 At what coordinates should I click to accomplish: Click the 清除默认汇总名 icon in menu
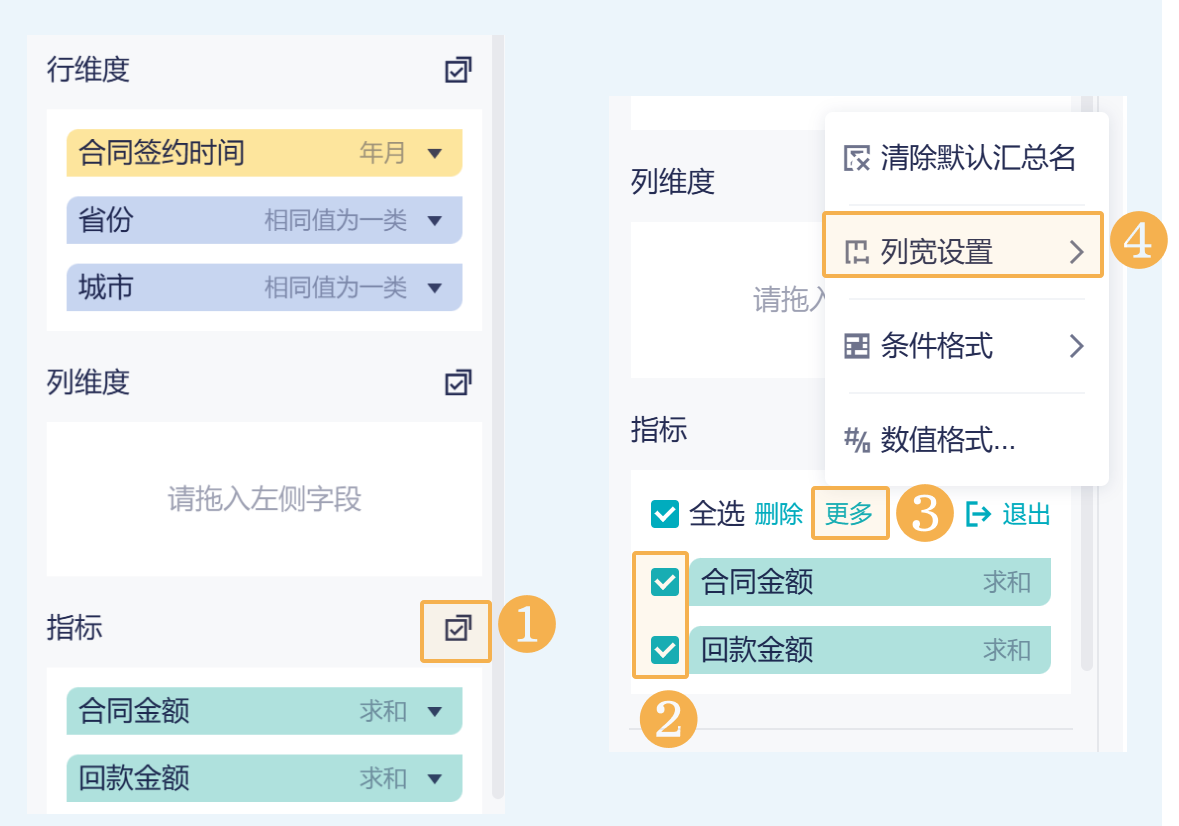point(858,158)
